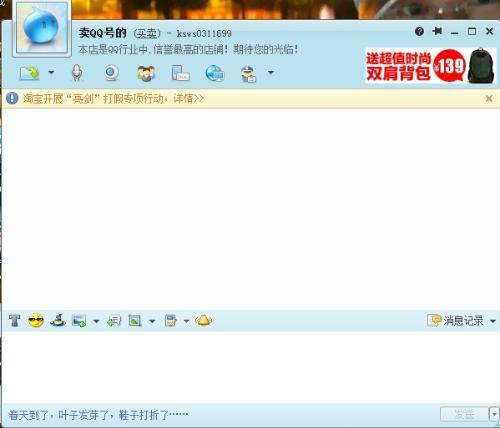
Task: Click the quick reply speech bubble icon
Action: pyautogui.click(x=114, y=321)
